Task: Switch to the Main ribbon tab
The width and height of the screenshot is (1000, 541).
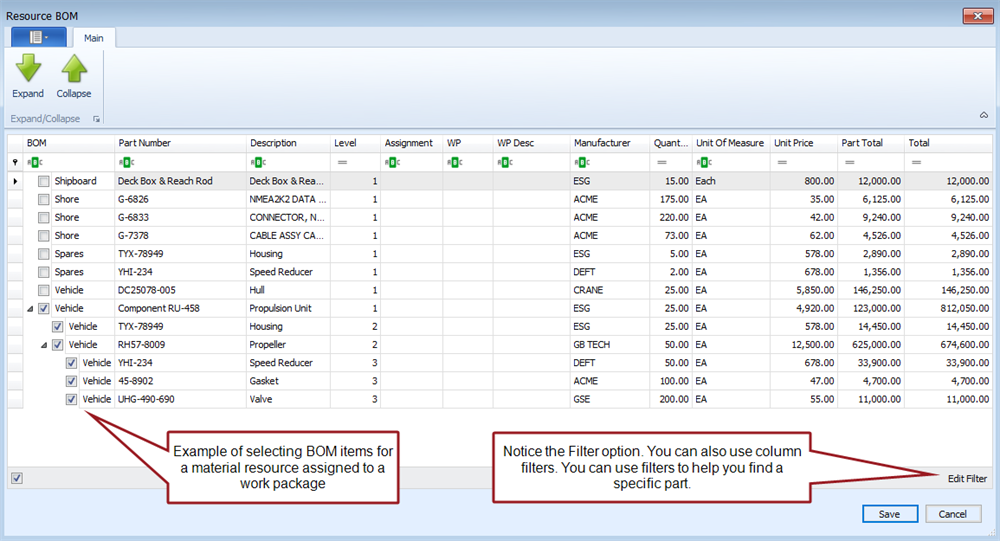Action: point(94,38)
